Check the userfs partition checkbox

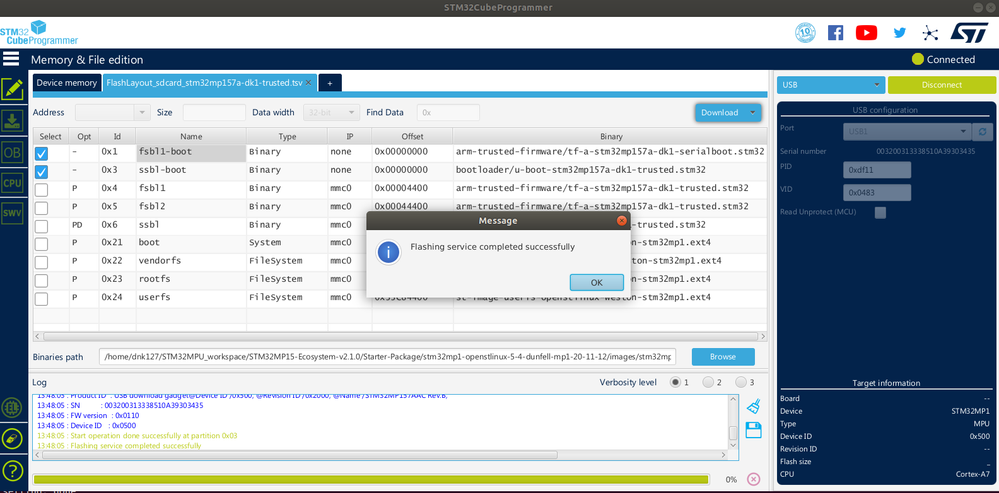(x=41, y=299)
